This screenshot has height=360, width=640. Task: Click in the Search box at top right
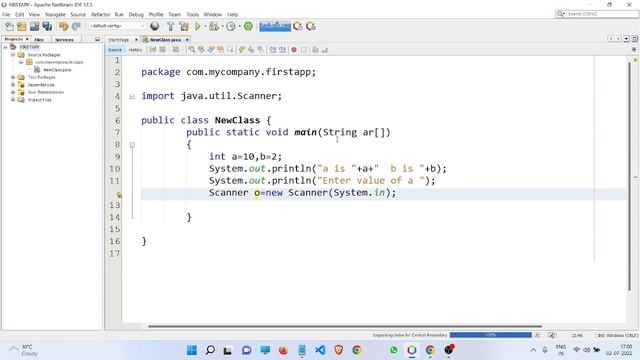pos(597,14)
